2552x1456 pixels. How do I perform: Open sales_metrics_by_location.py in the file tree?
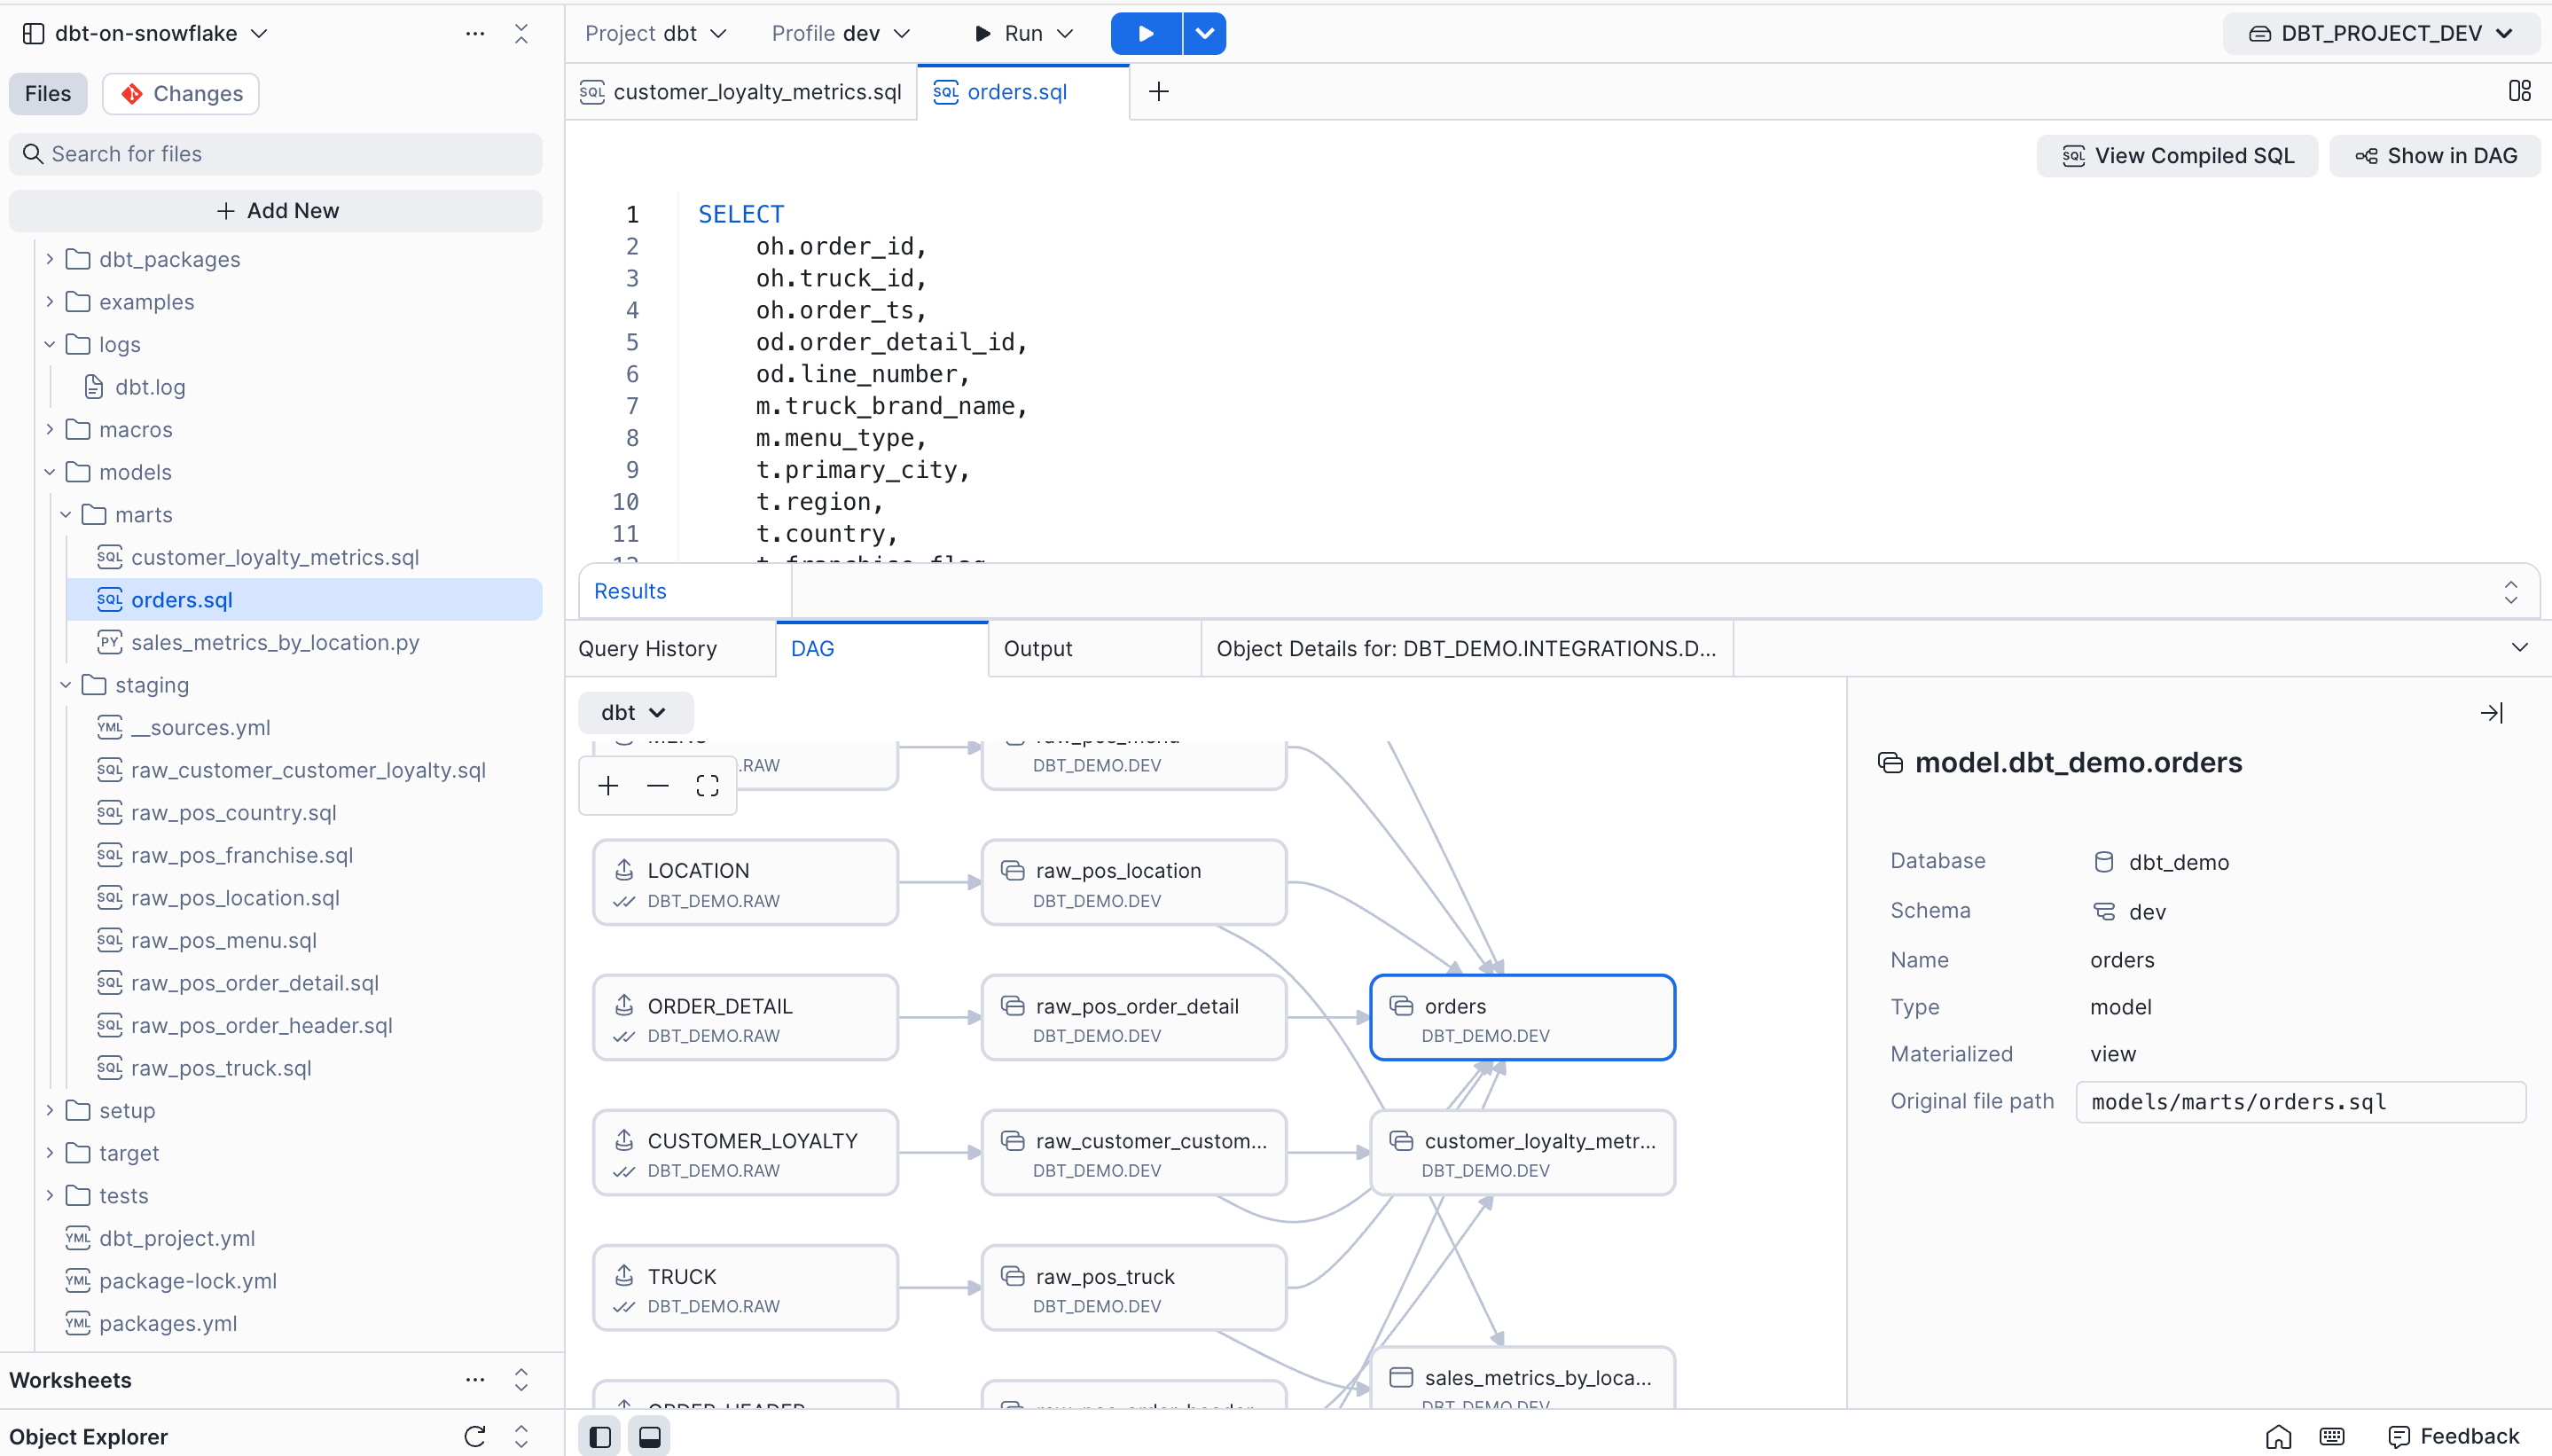coord(274,642)
